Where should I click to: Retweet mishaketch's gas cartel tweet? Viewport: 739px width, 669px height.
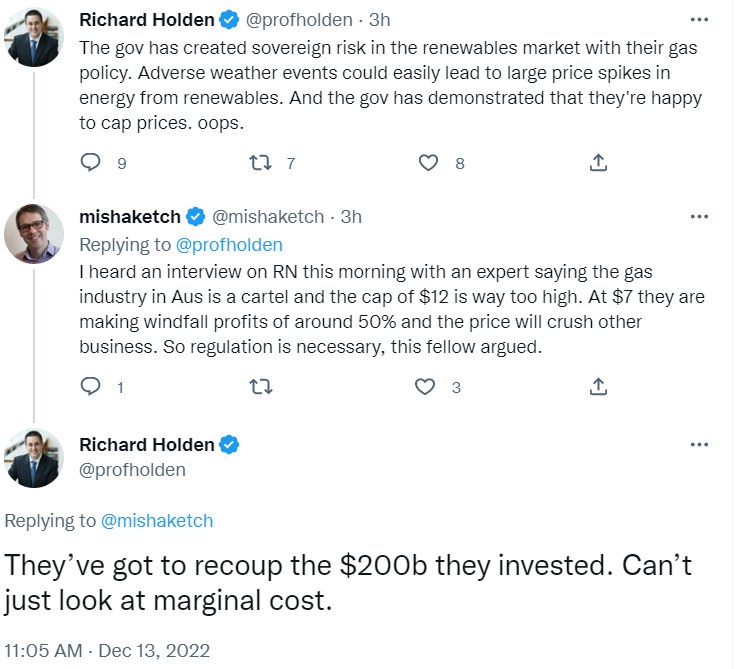point(260,387)
